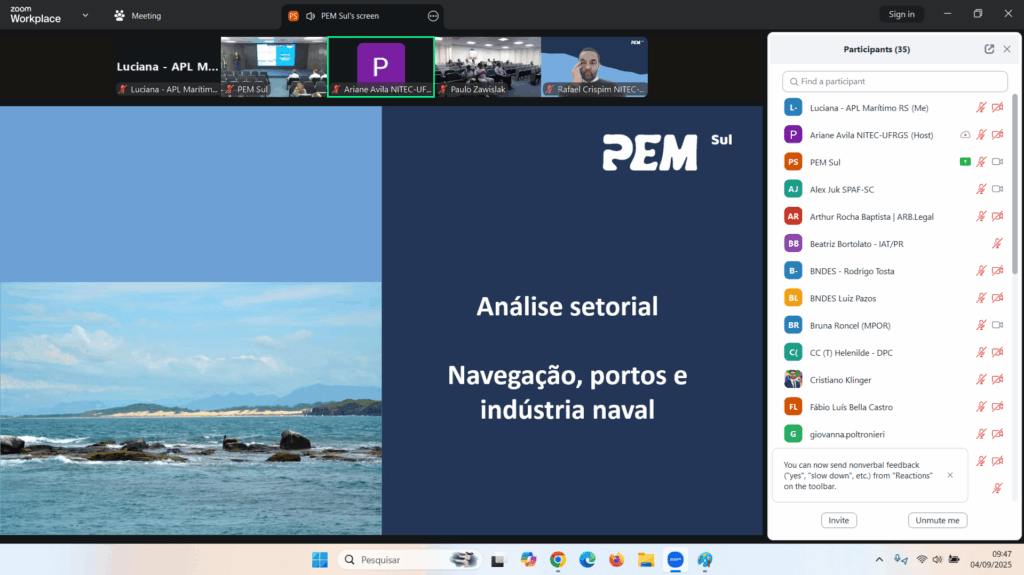This screenshot has width=1024, height=575.
Task: Click the Find a participant search field
Action: click(895, 81)
